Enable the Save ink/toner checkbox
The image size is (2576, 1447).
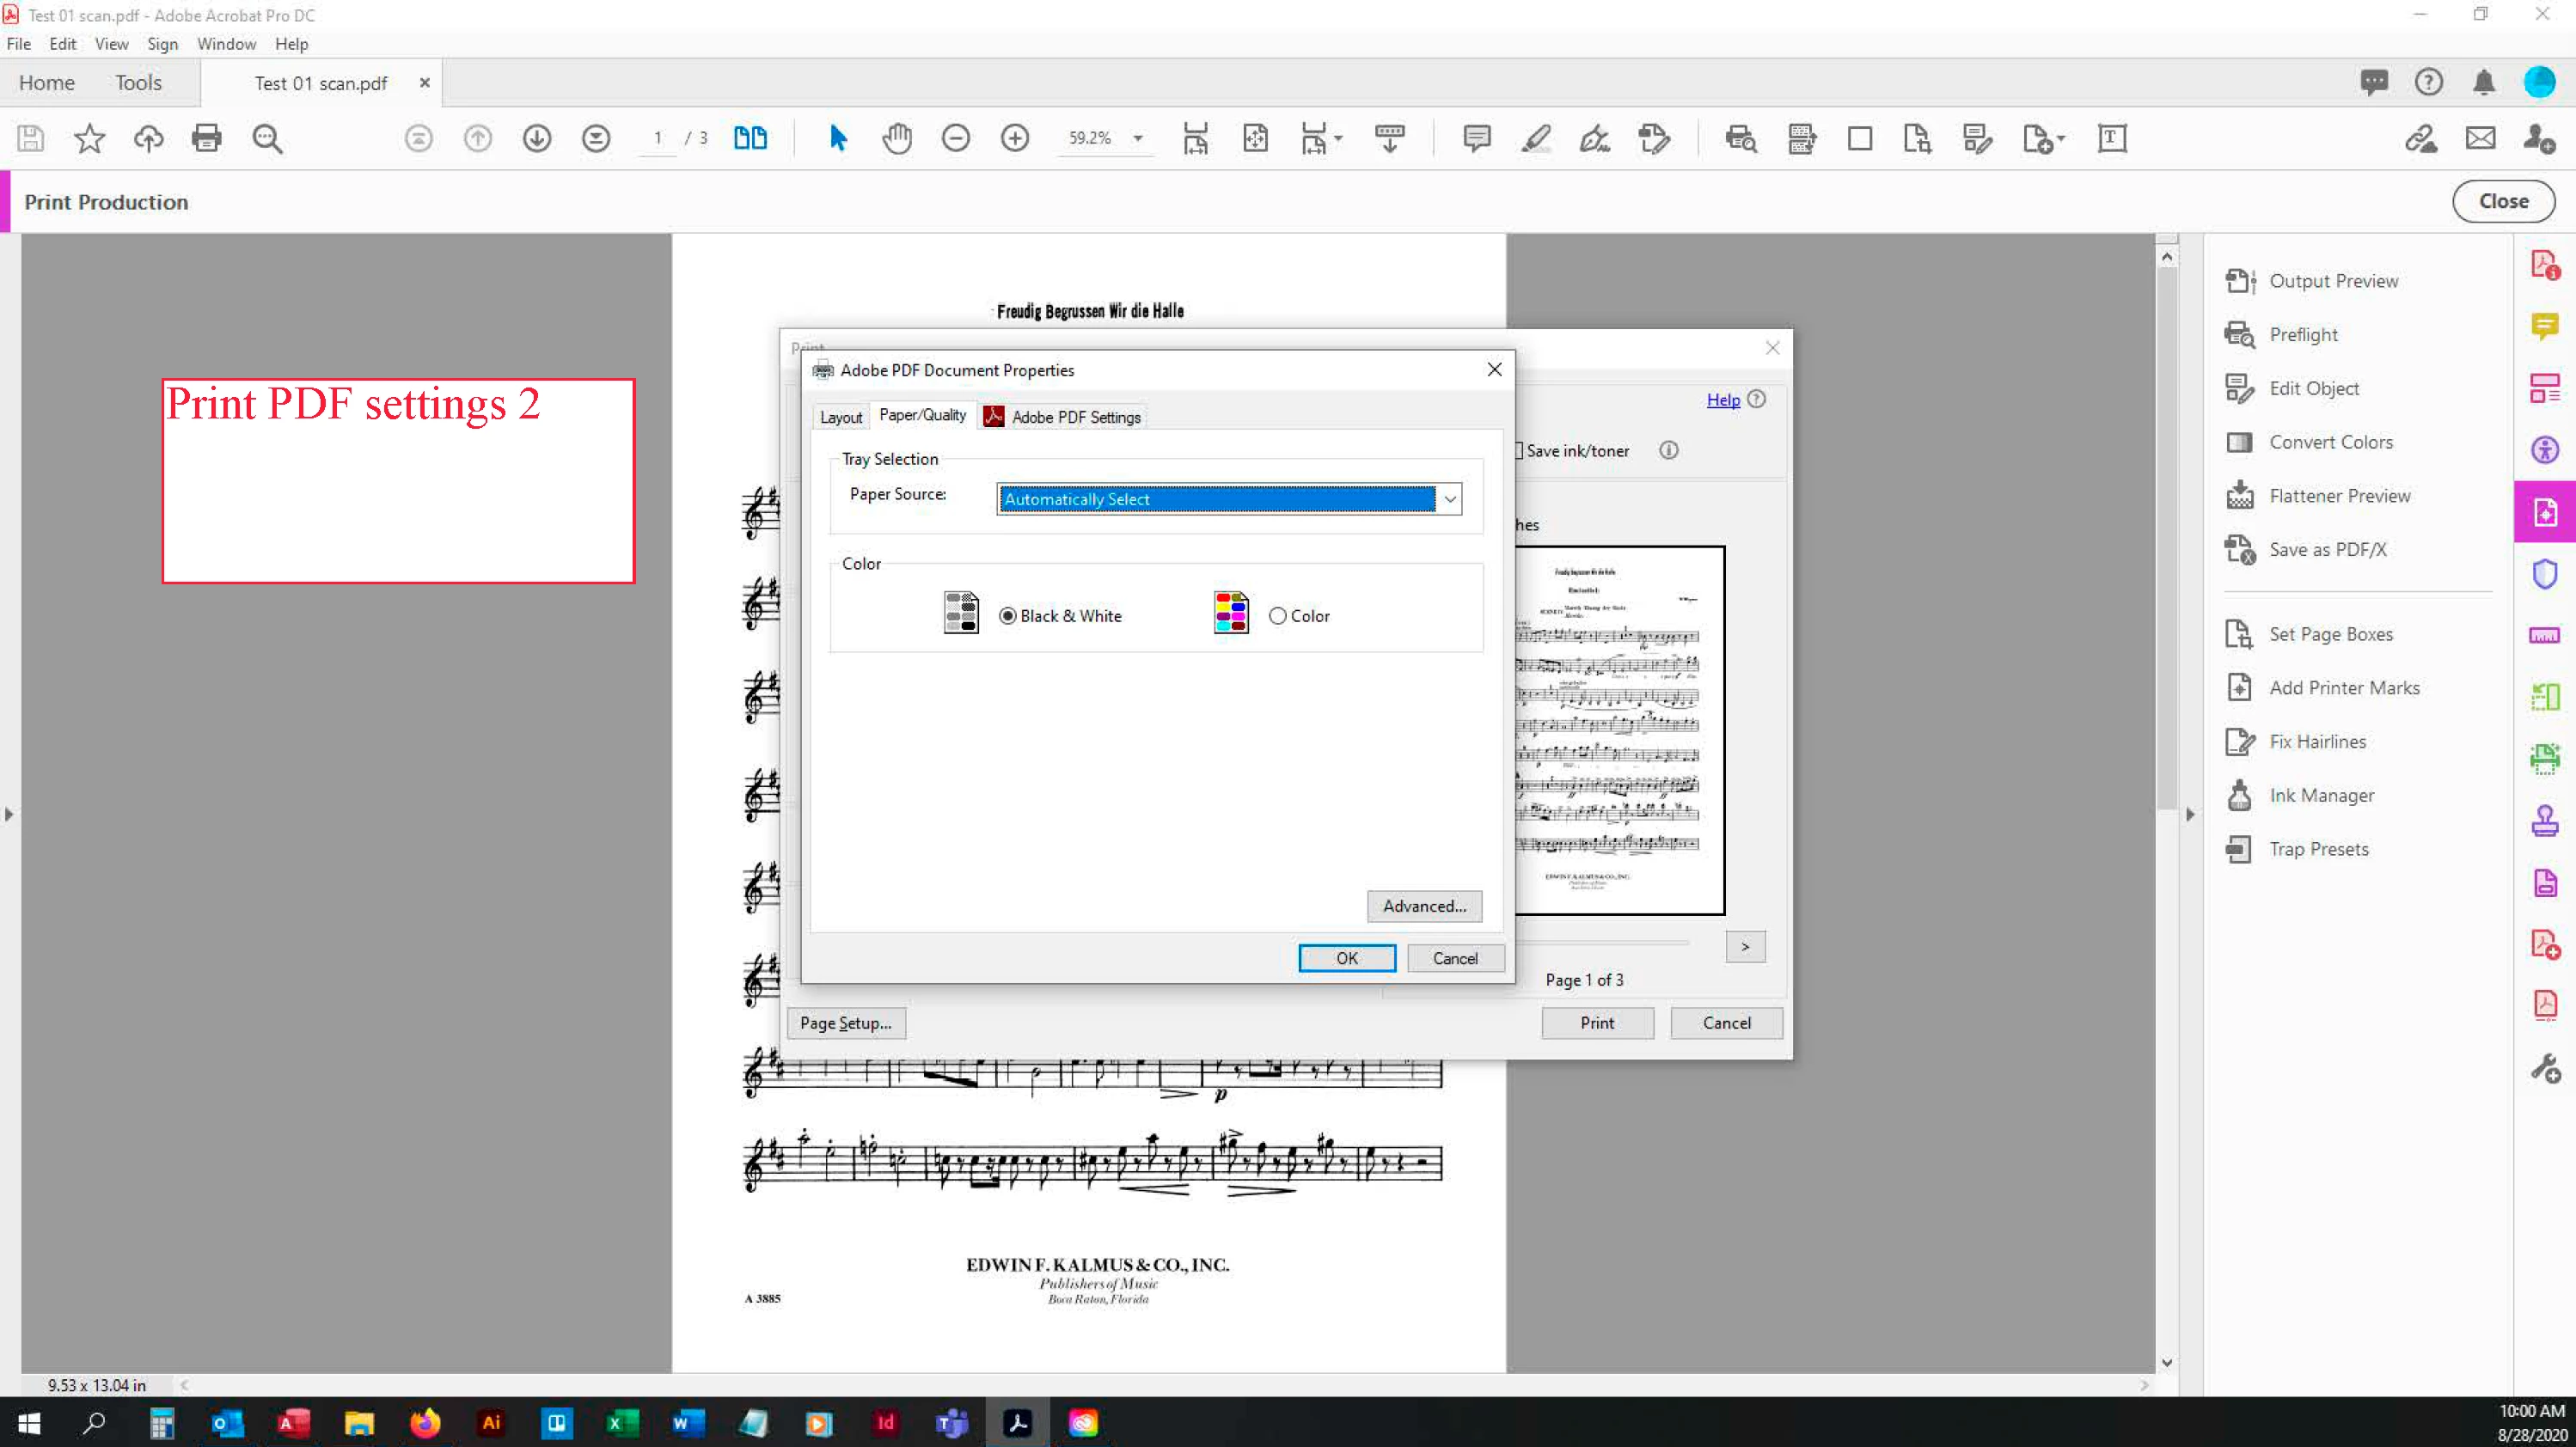(1519, 451)
